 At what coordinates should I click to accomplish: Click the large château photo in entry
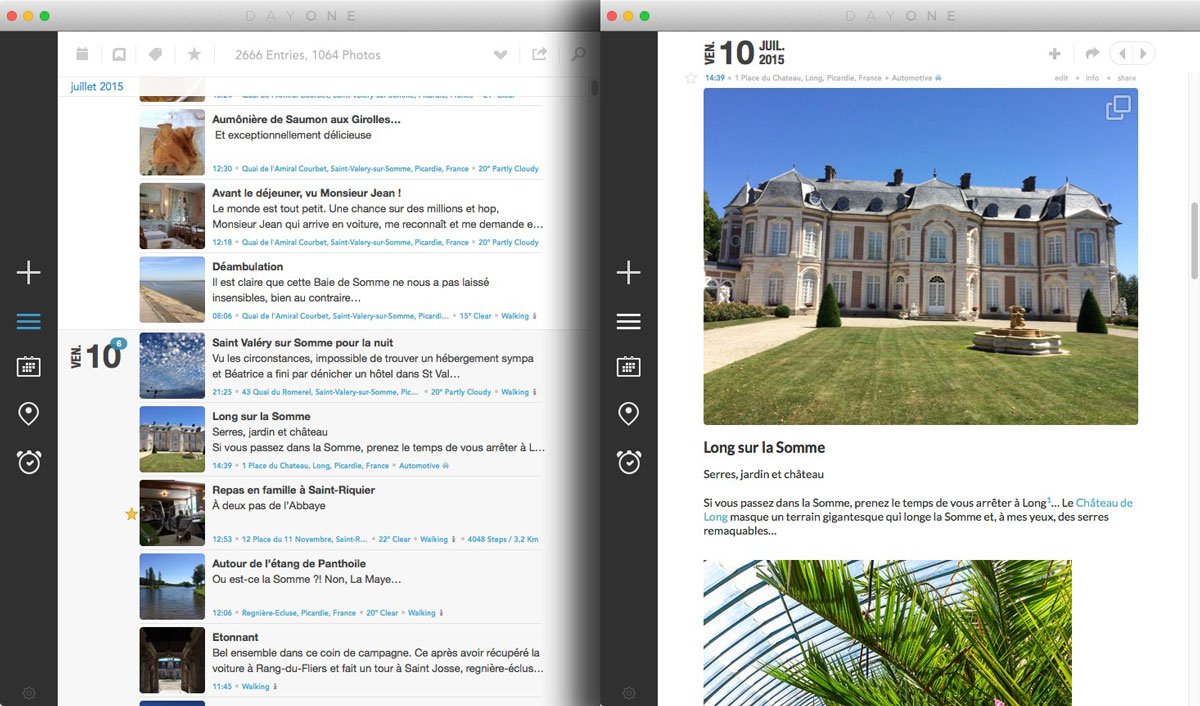920,256
